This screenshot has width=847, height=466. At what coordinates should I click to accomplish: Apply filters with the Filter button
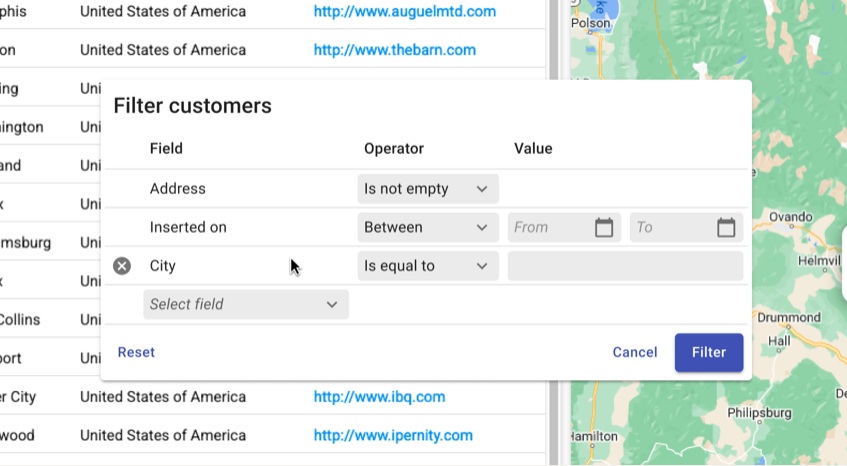point(709,352)
